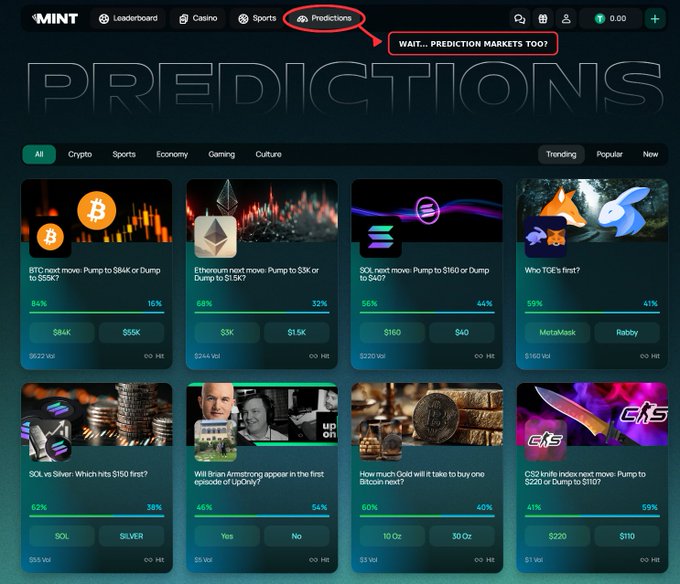
Task: Sort markets by New
Action: coord(650,154)
